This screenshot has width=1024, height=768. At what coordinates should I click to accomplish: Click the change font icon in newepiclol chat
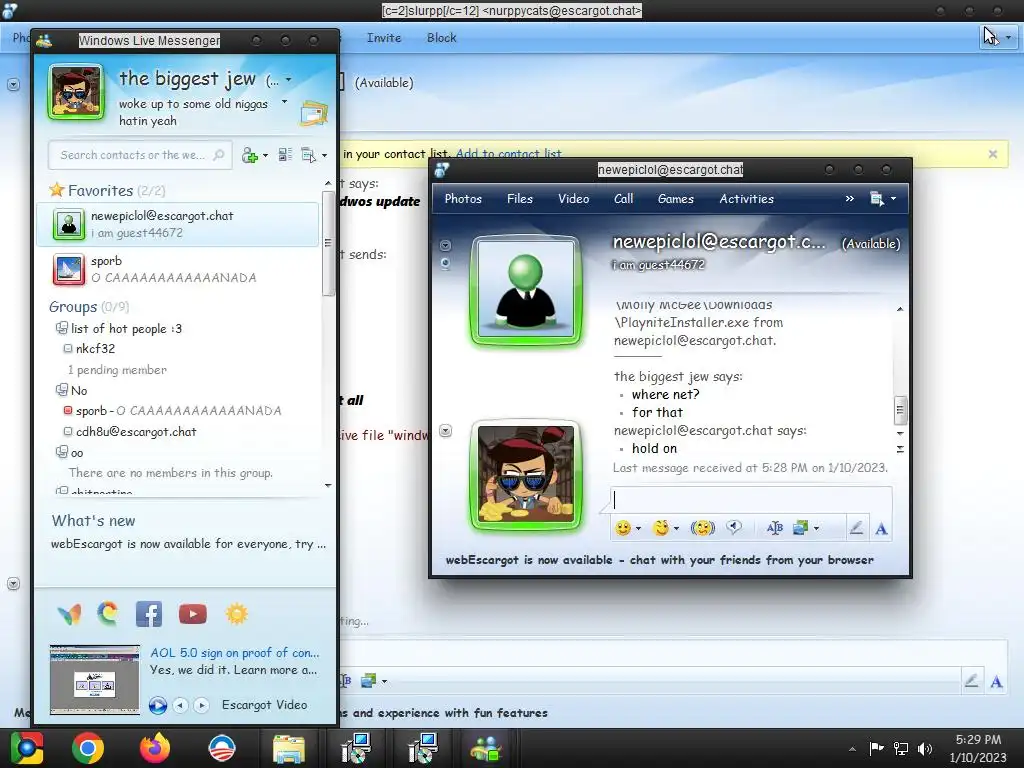(x=775, y=528)
